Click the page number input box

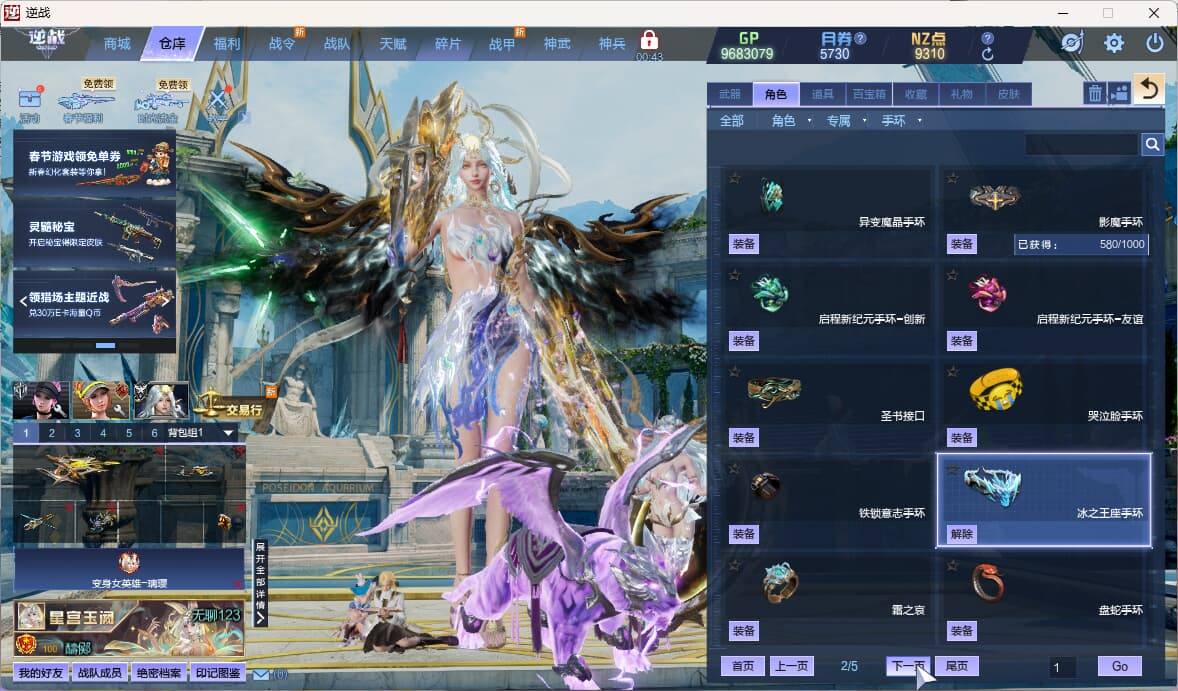pos(1062,667)
